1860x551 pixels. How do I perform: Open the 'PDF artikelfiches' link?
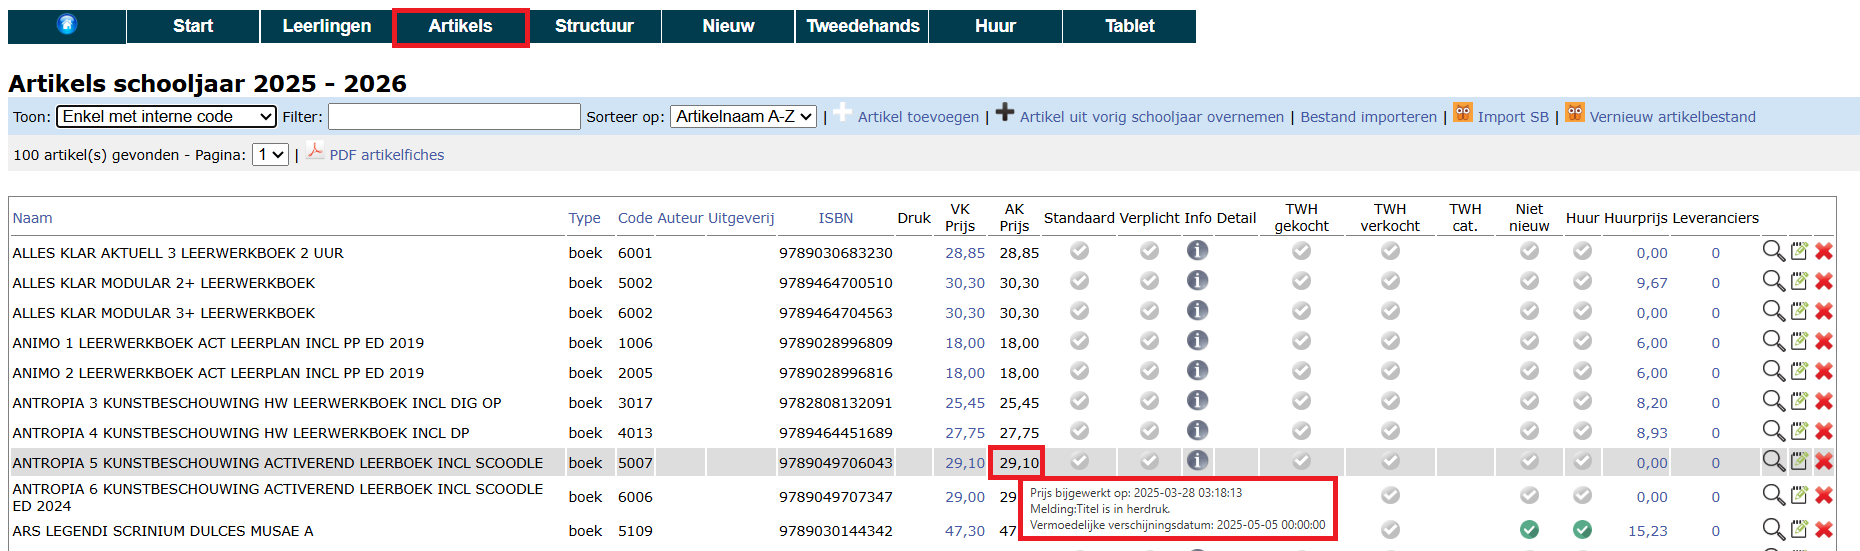coord(387,155)
